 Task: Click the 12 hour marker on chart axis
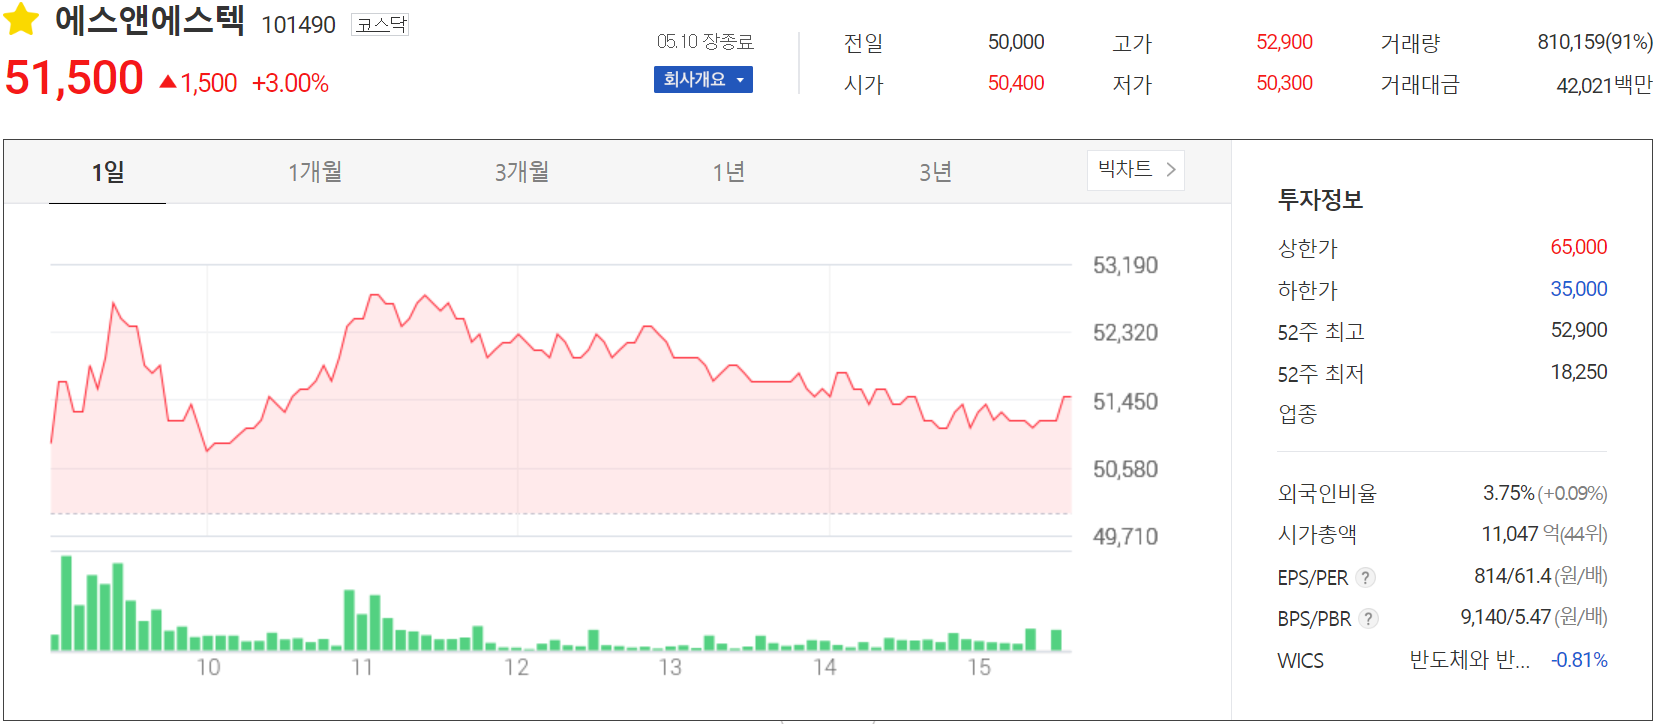coord(516,667)
